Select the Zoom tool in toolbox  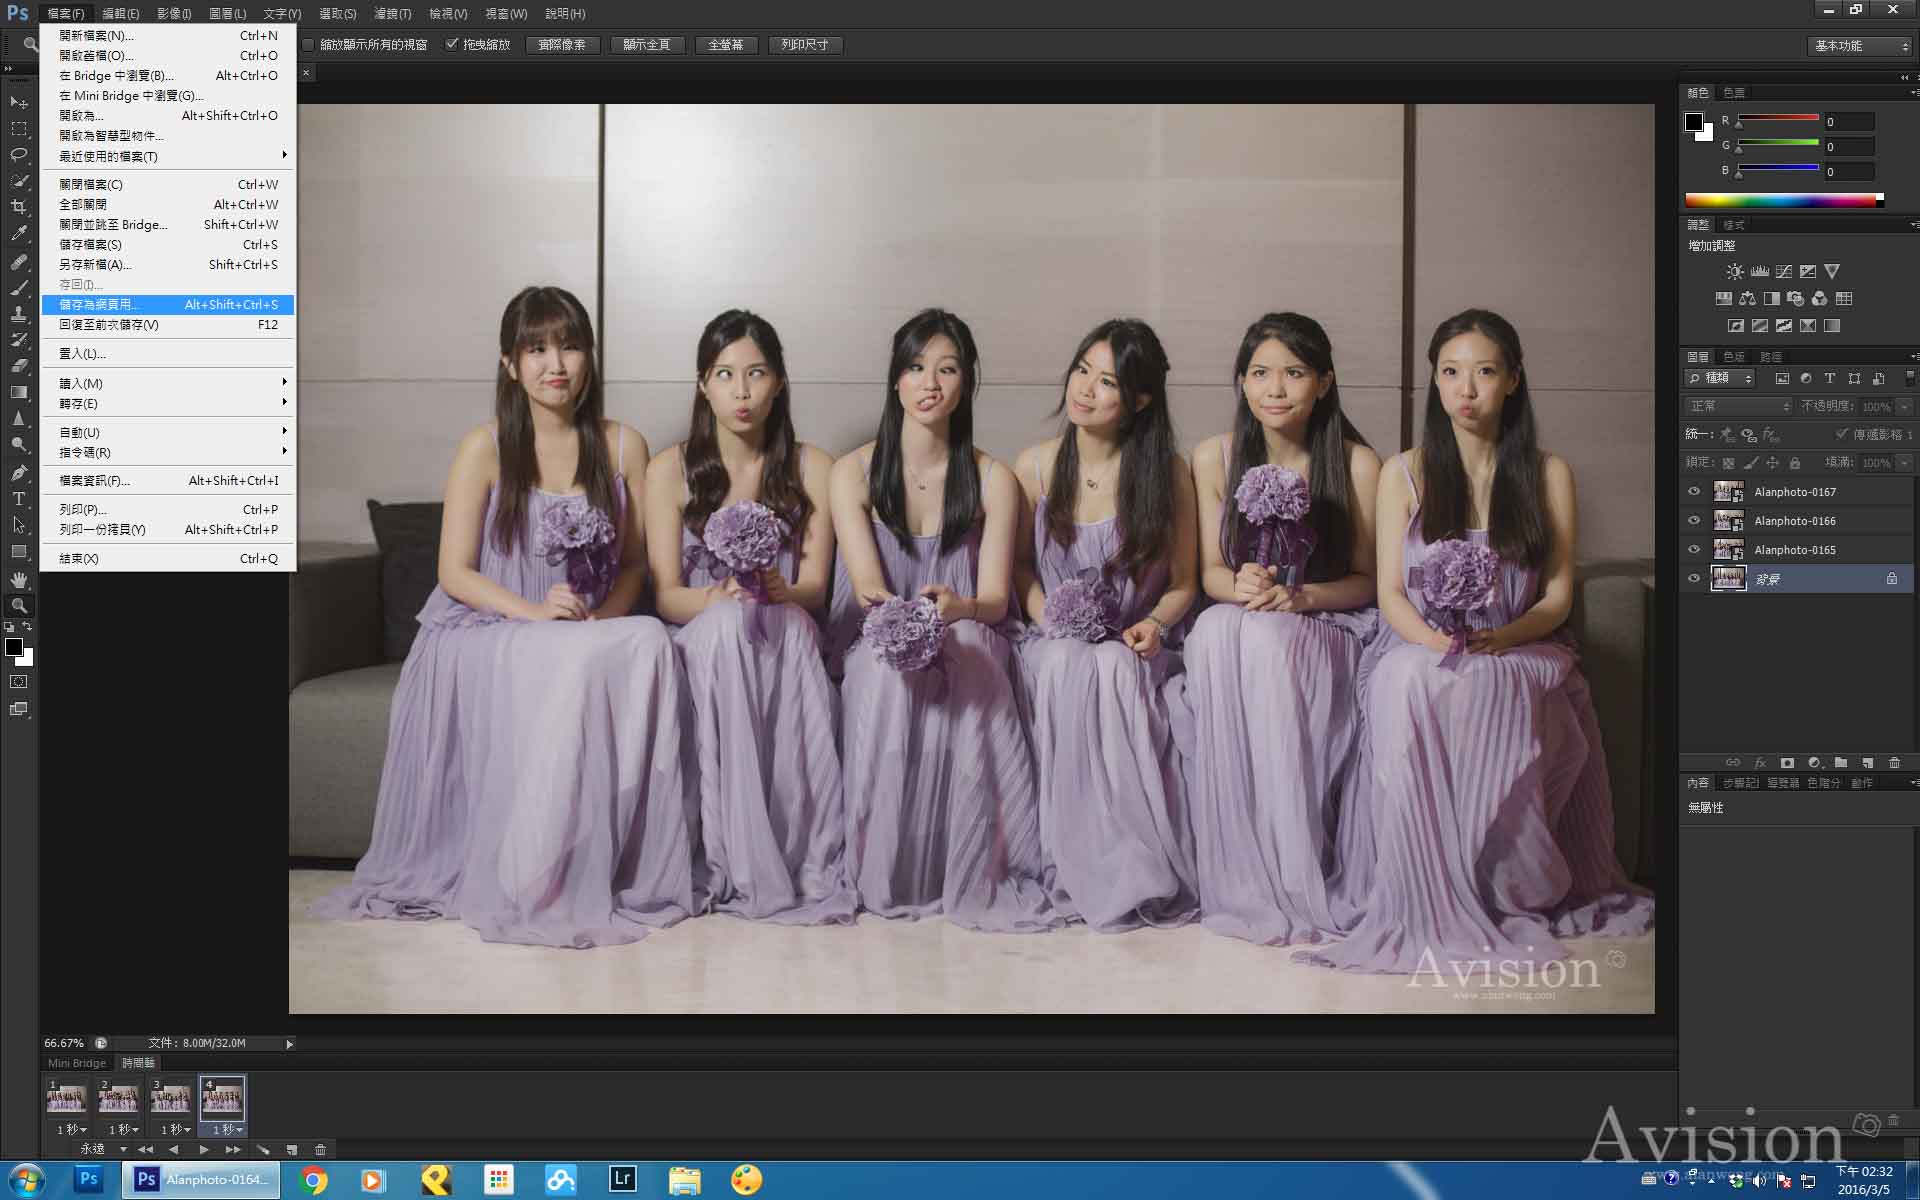pos(19,606)
